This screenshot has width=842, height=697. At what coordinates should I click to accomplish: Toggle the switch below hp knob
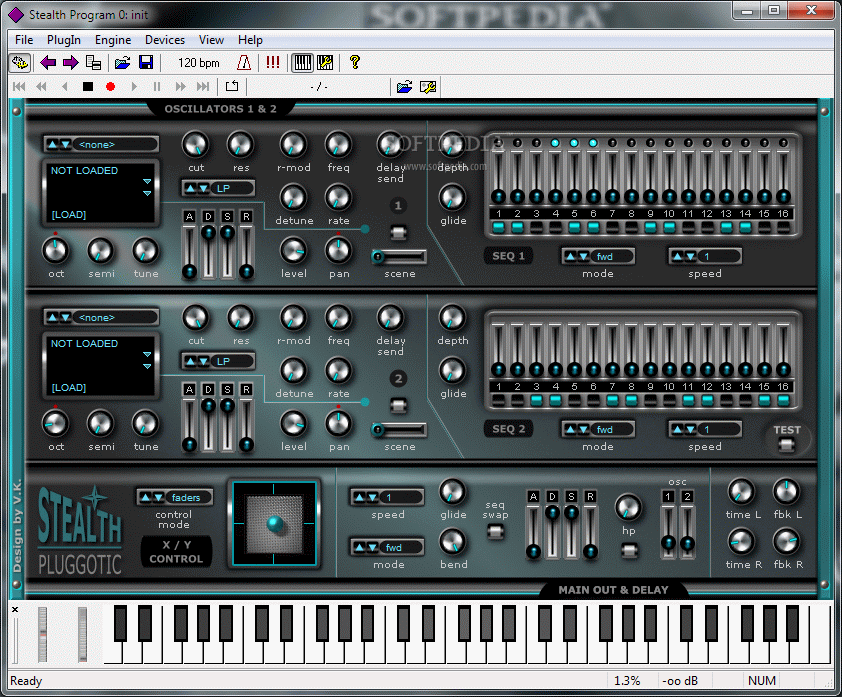(x=629, y=550)
